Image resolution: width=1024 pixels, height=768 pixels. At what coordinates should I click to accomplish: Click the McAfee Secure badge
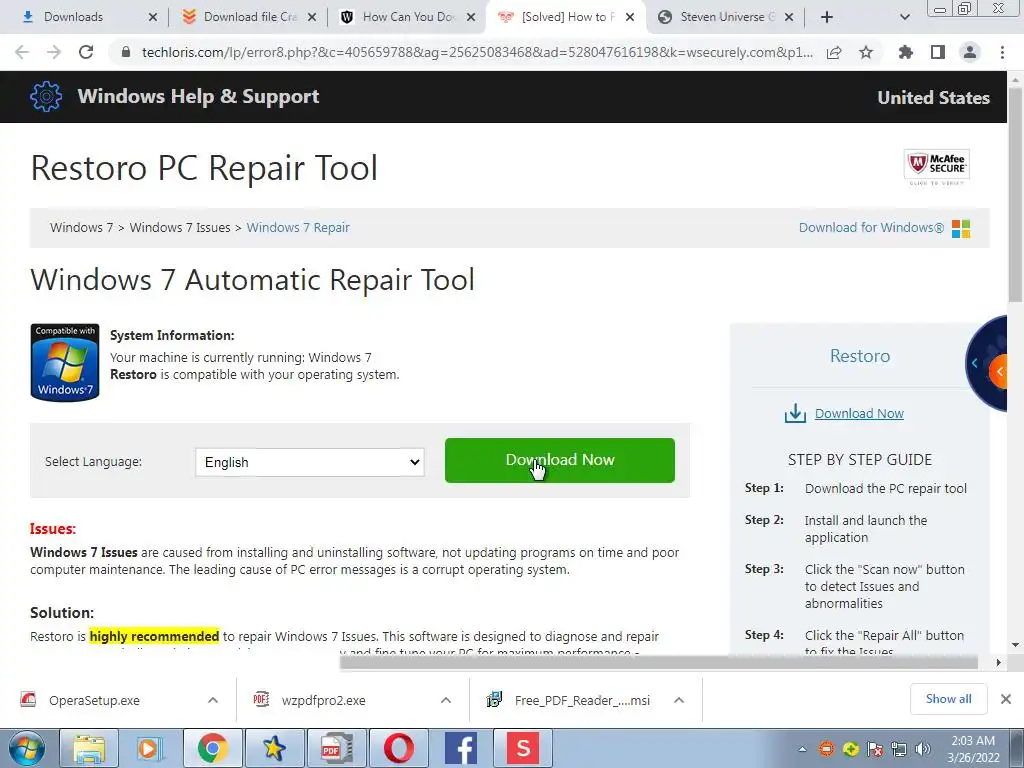[x=936, y=167]
